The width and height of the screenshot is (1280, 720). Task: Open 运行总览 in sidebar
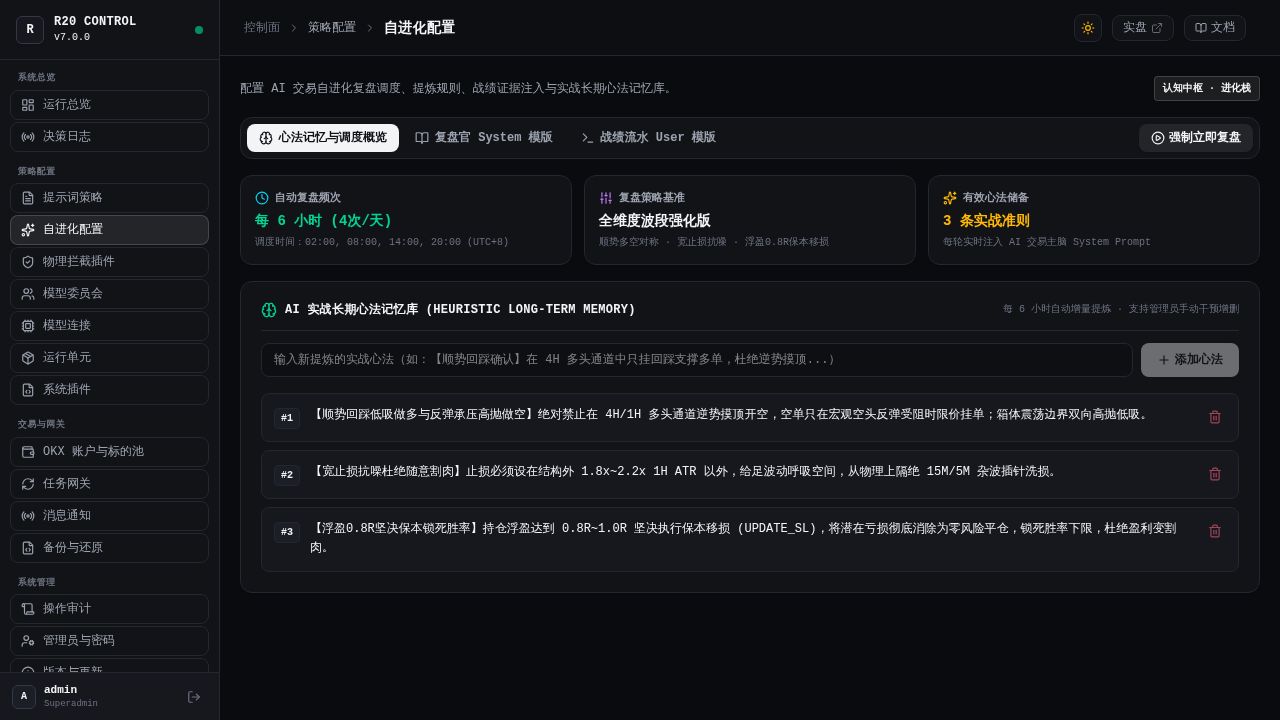109,105
